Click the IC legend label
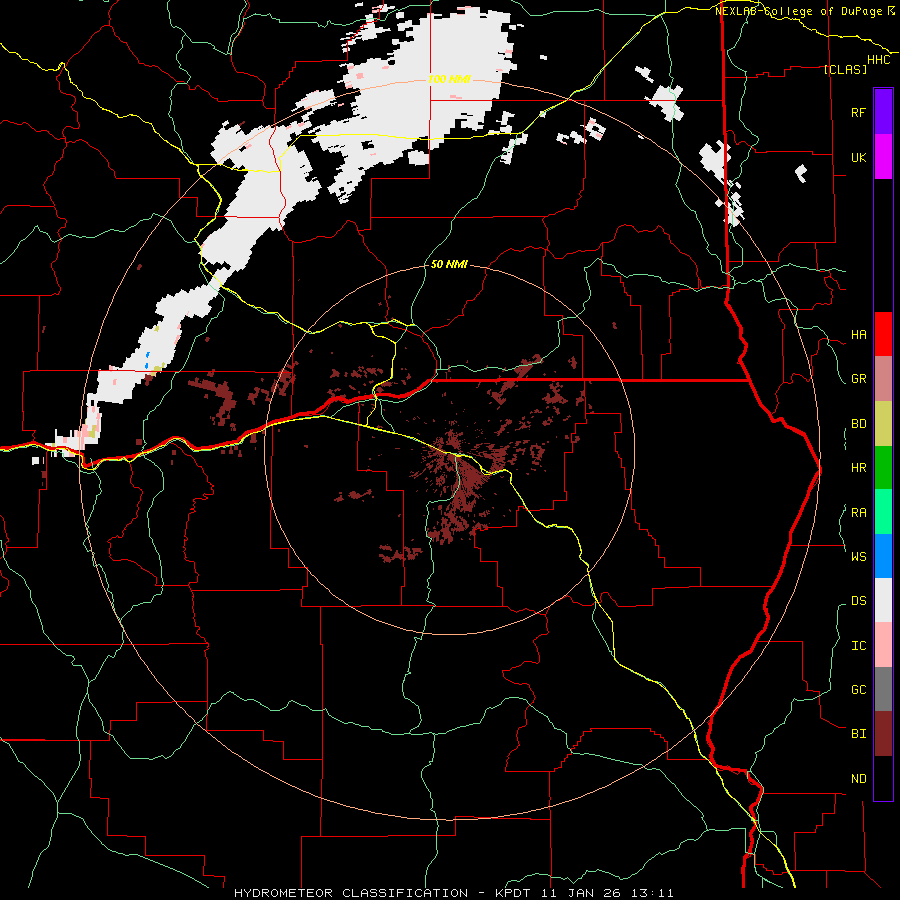 click(858, 646)
